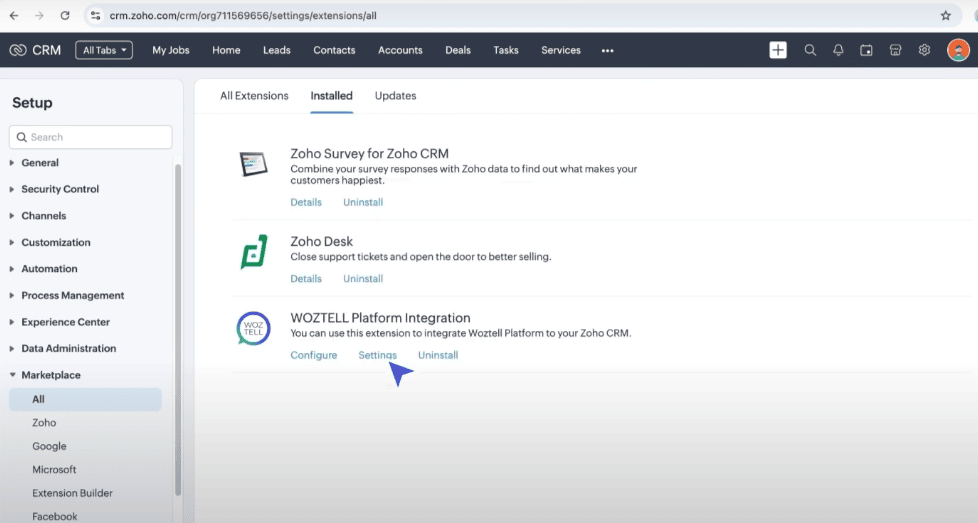Viewport: 978px width, 523px height.
Task: Select All under Marketplace
Action: pyautogui.click(x=85, y=399)
